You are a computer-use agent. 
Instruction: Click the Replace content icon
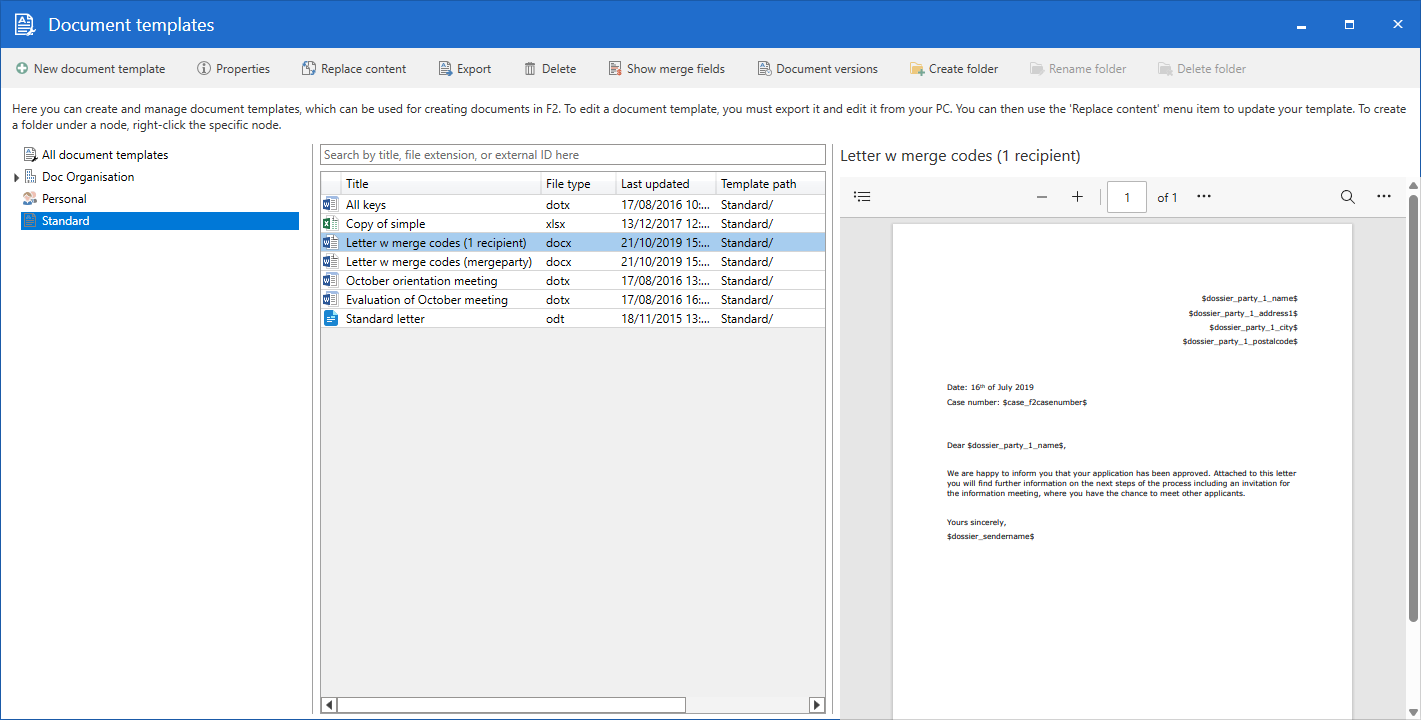(309, 69)
